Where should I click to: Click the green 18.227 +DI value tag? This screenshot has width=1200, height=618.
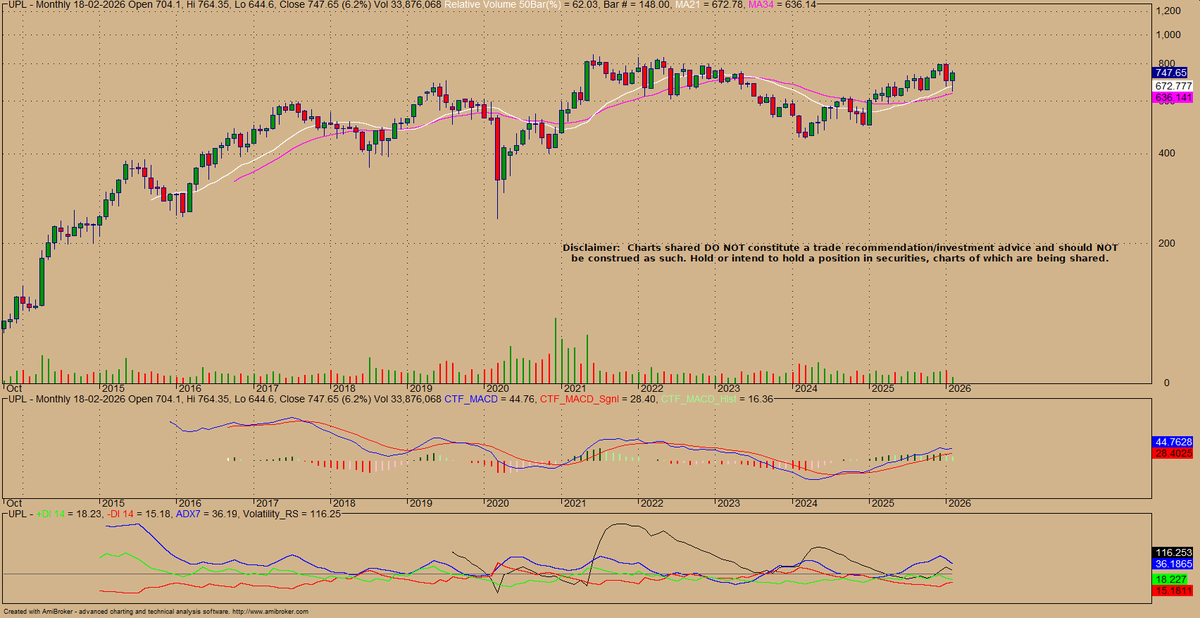coord(1169,579)
